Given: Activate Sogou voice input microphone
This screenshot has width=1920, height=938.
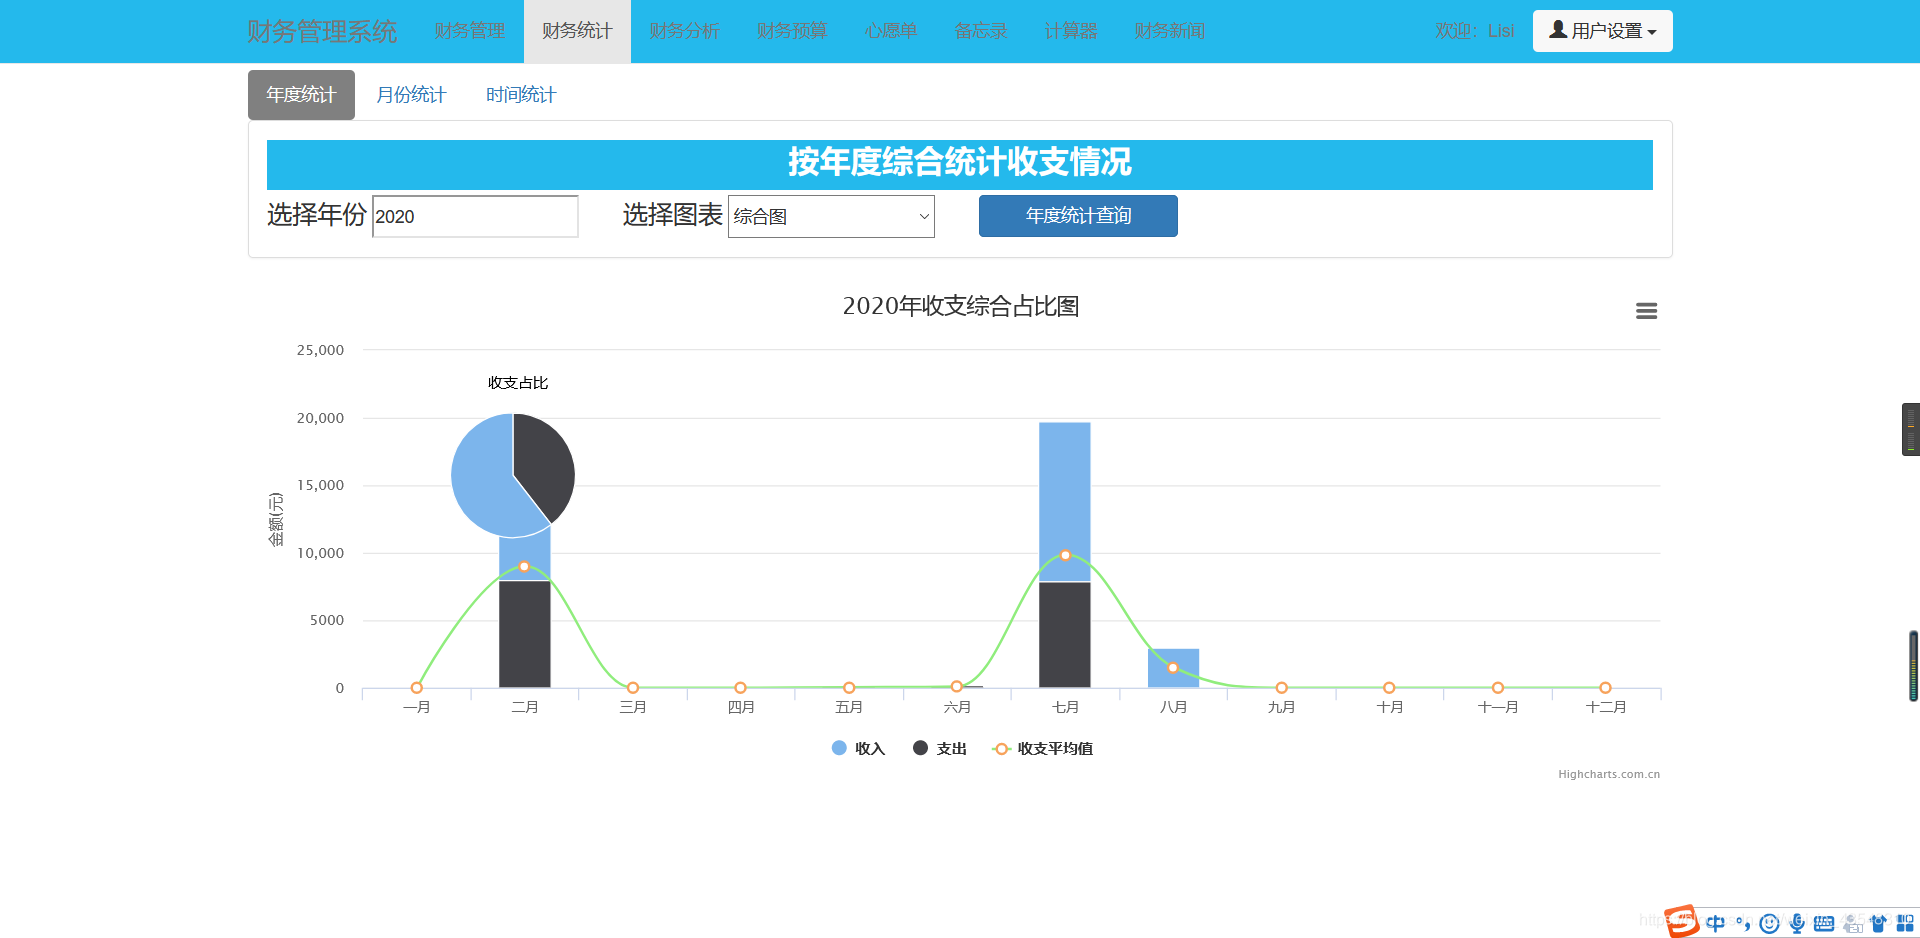Looking at the screenshot, I should coord(1796,924).
